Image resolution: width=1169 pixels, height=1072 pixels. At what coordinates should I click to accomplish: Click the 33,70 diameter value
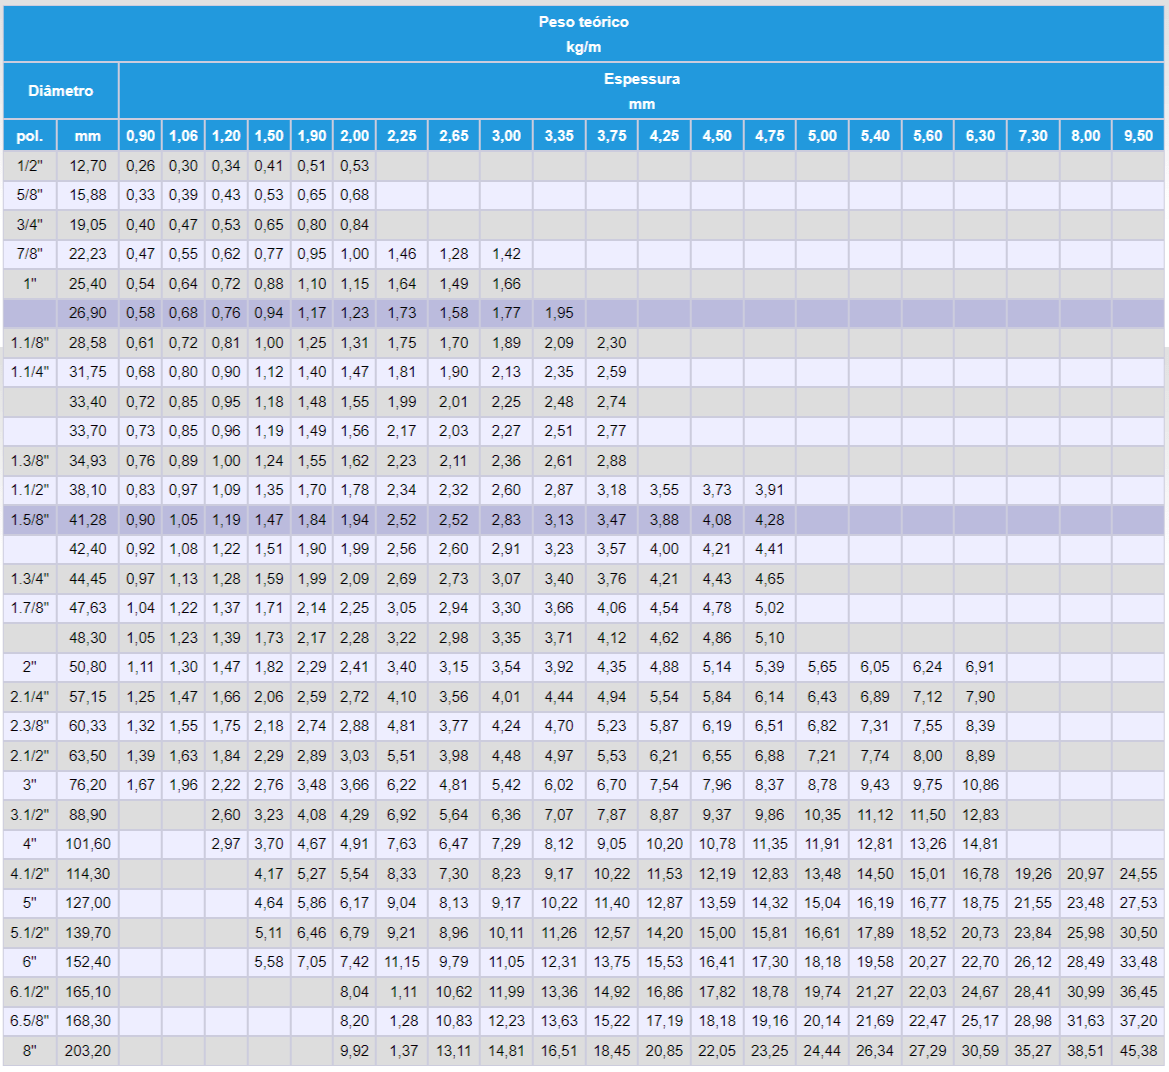(88, 431)
